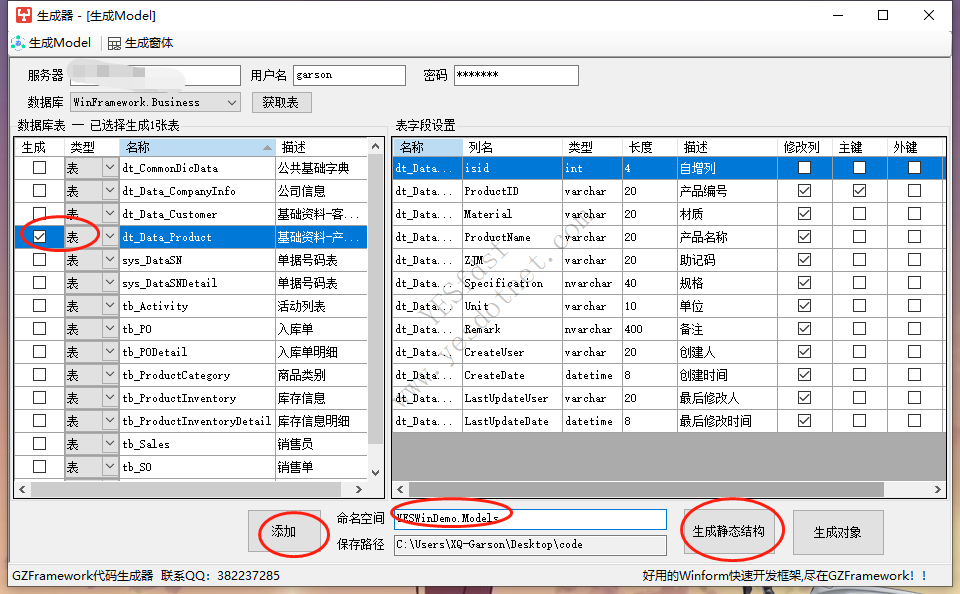Click the 描述 header in table list
The width and height of the screenshot is (960, 594).
point(321,147)
